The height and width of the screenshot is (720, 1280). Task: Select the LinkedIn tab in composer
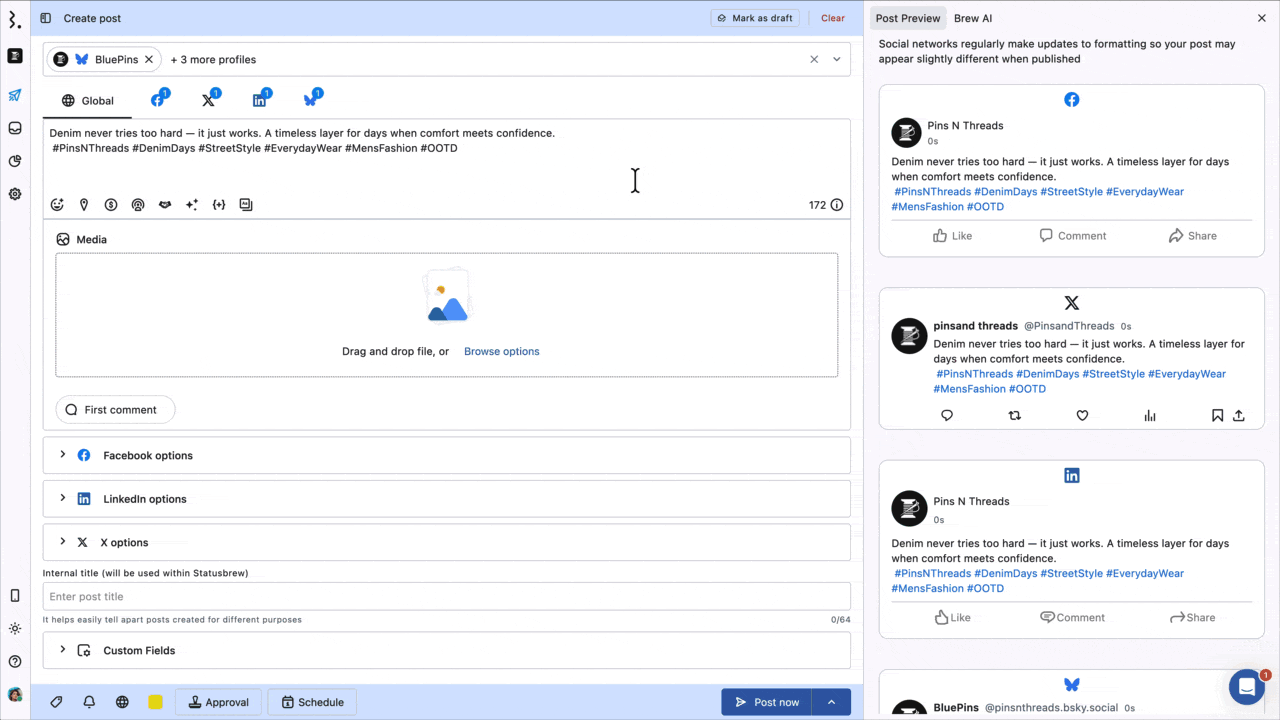click(x=260, y=100)
